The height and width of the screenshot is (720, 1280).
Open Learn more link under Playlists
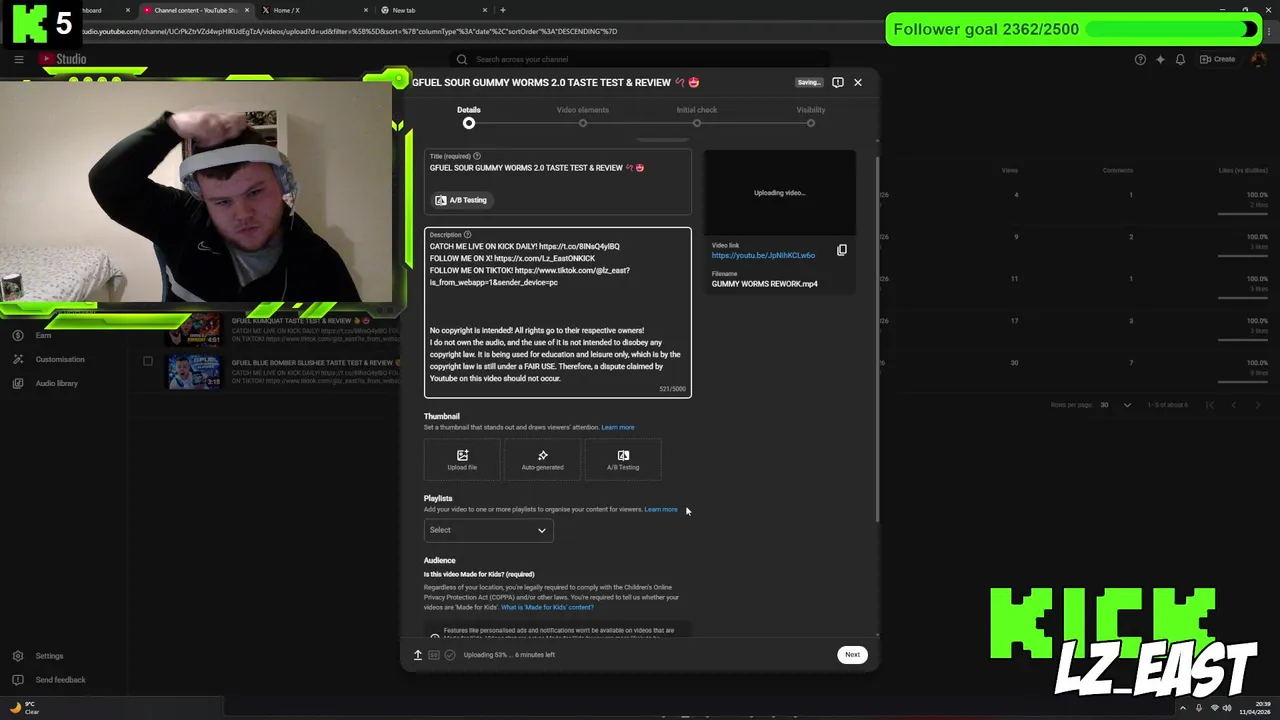pos(660,509)
